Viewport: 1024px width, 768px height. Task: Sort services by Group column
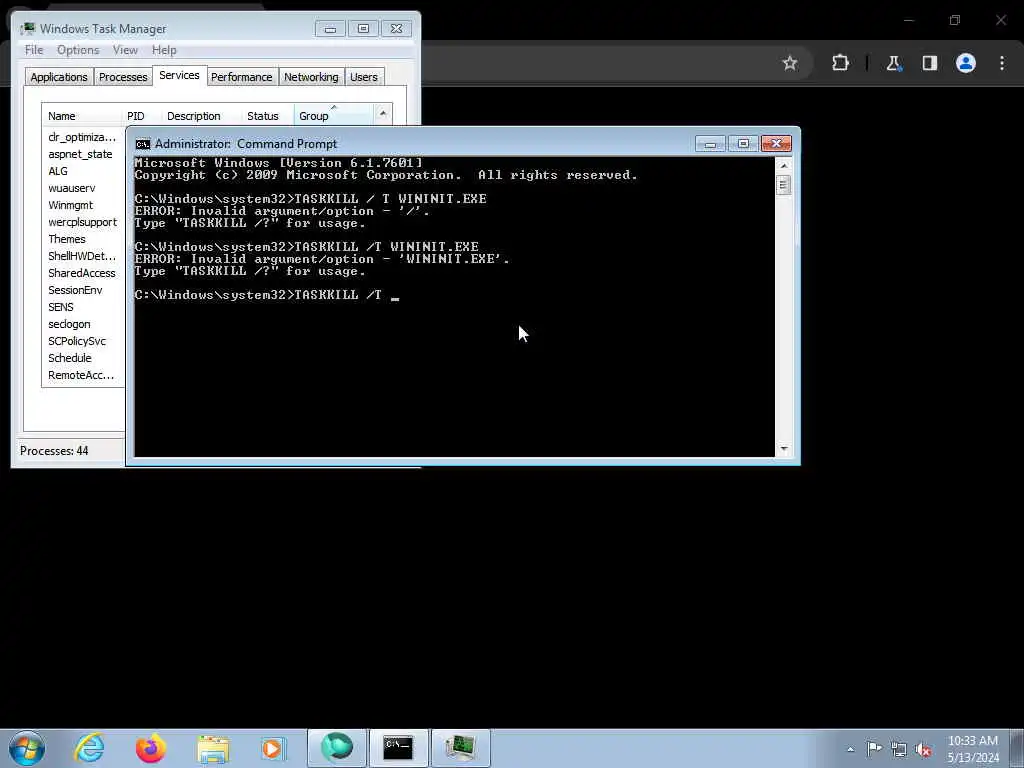(333, 116)
